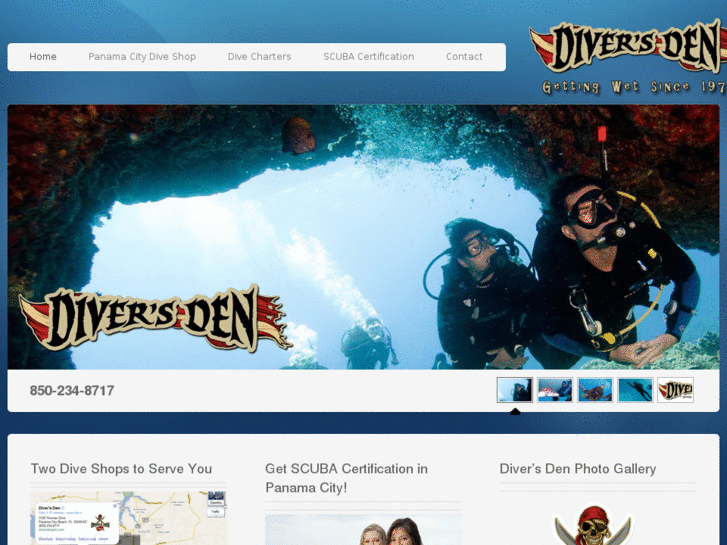Toggle the Traffic layer on the map
The height and width of the screenshot is (545, 727).
pyautogui.click(x=216, y=511)
